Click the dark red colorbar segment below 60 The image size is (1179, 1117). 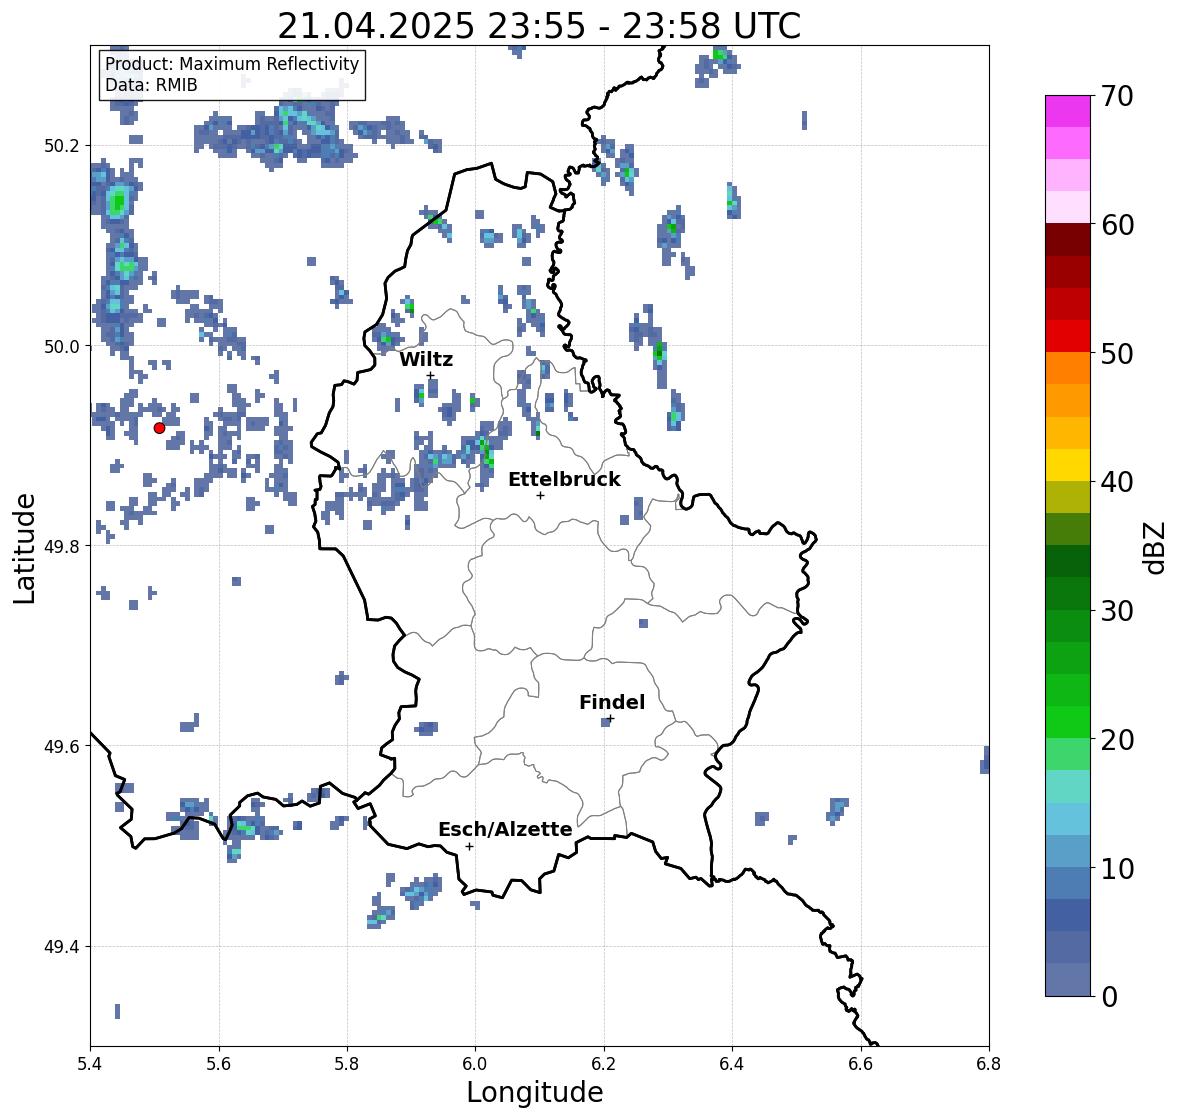pos(1068,240)
